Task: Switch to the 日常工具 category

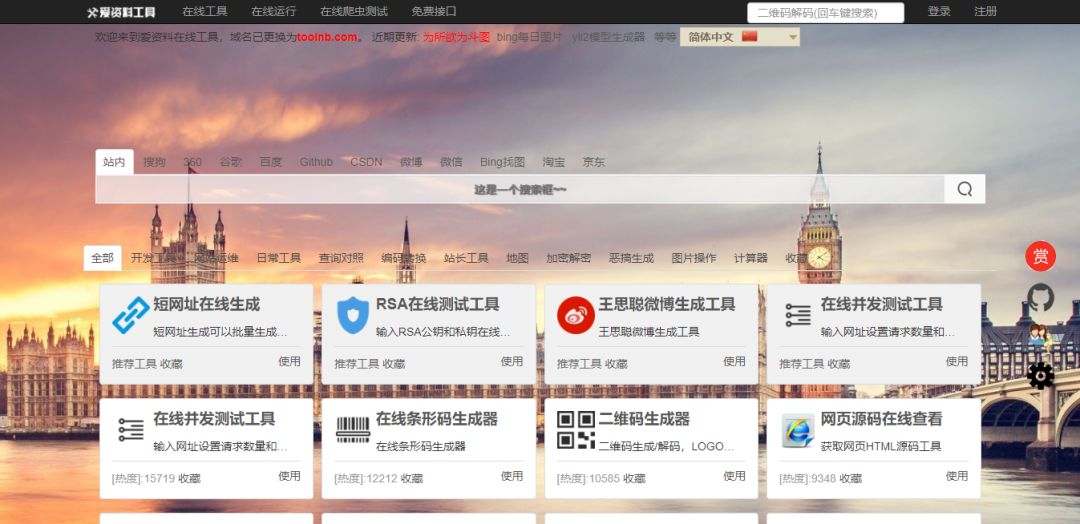Action: coord(279,258)
